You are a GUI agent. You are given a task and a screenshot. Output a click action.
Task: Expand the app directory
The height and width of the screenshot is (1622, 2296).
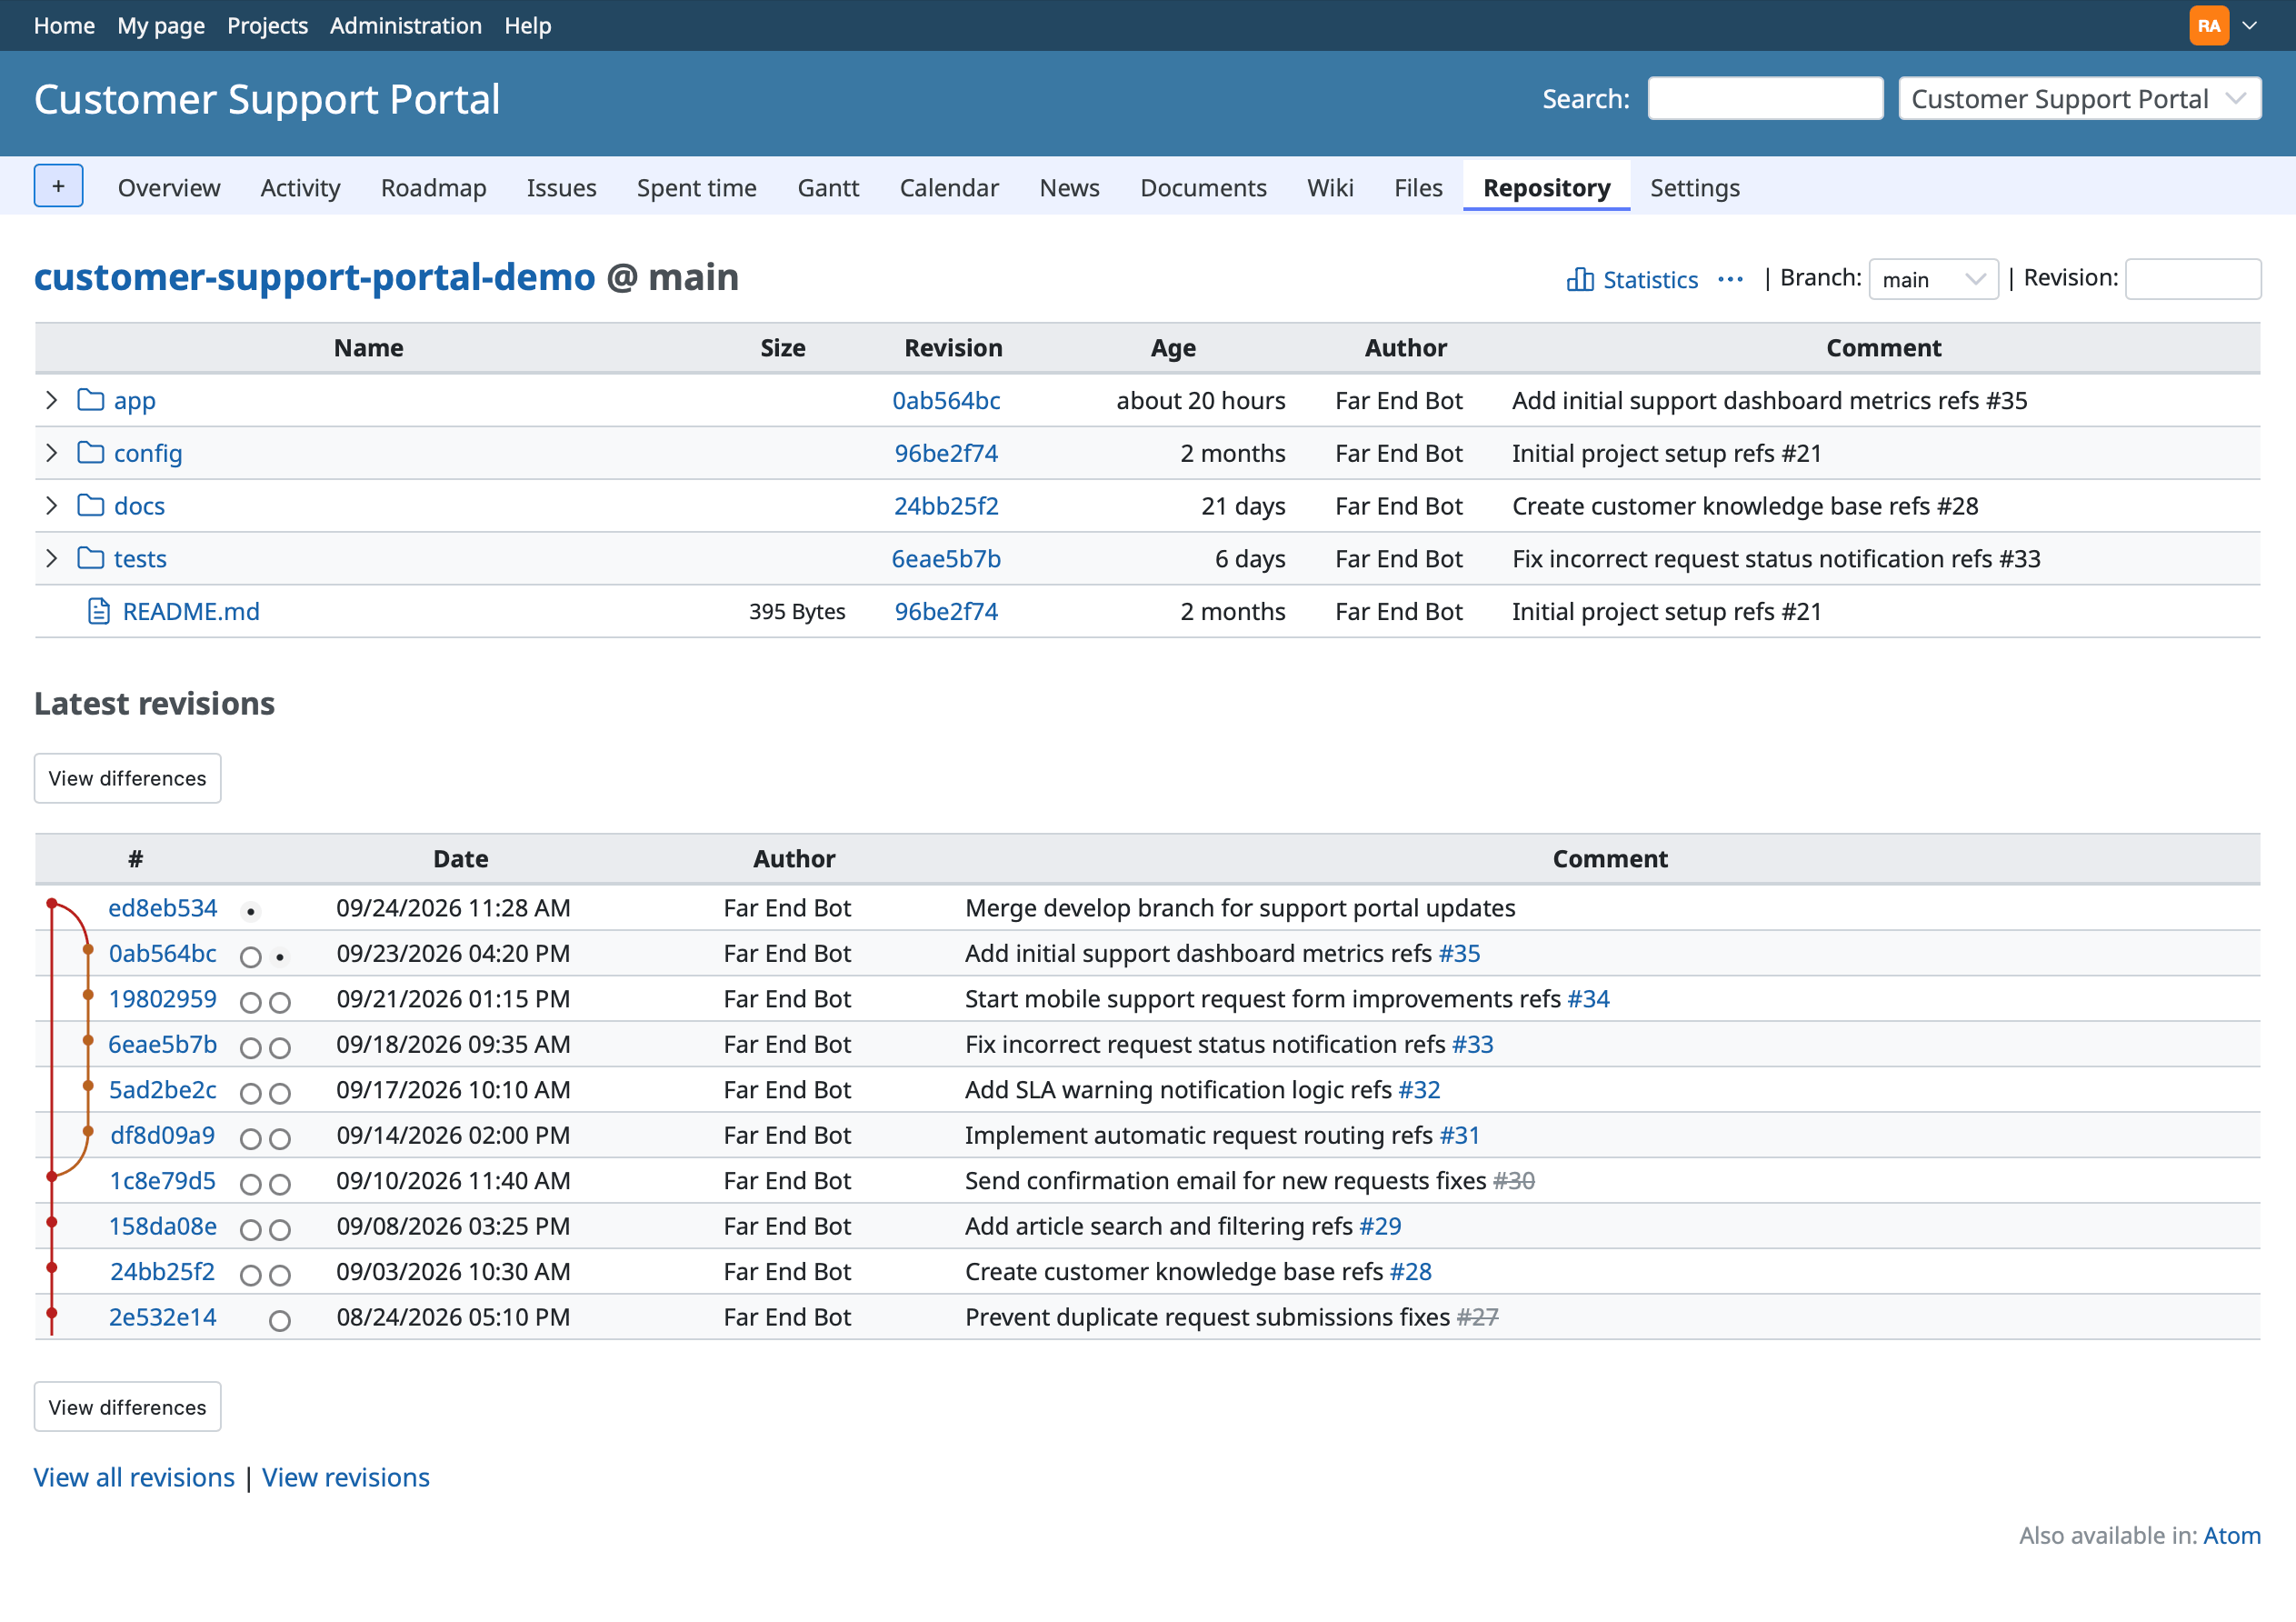point(52,400)
